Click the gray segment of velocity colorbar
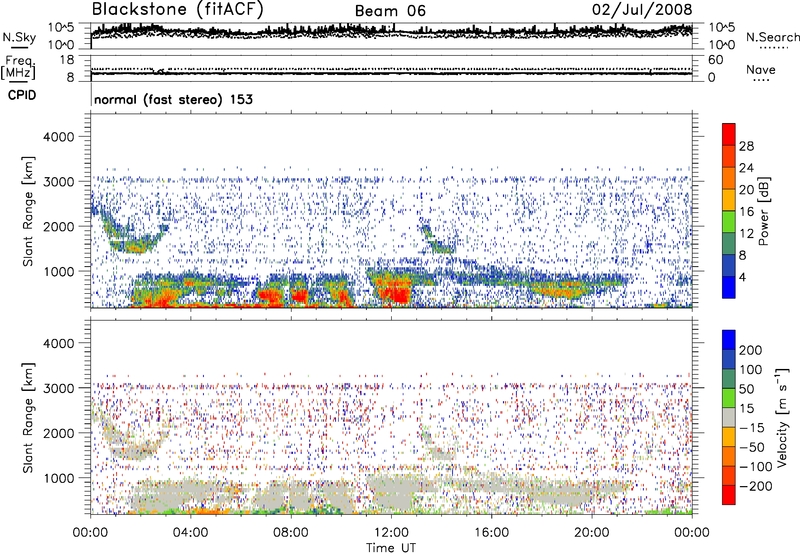 [729, 417]
